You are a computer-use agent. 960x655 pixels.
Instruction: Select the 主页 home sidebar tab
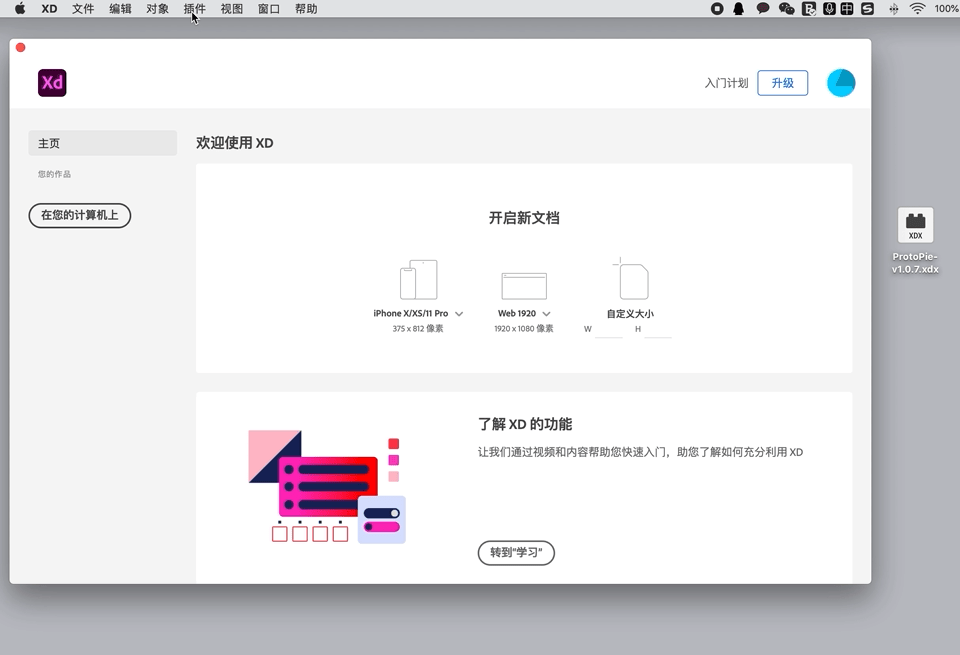click(103, 143)
